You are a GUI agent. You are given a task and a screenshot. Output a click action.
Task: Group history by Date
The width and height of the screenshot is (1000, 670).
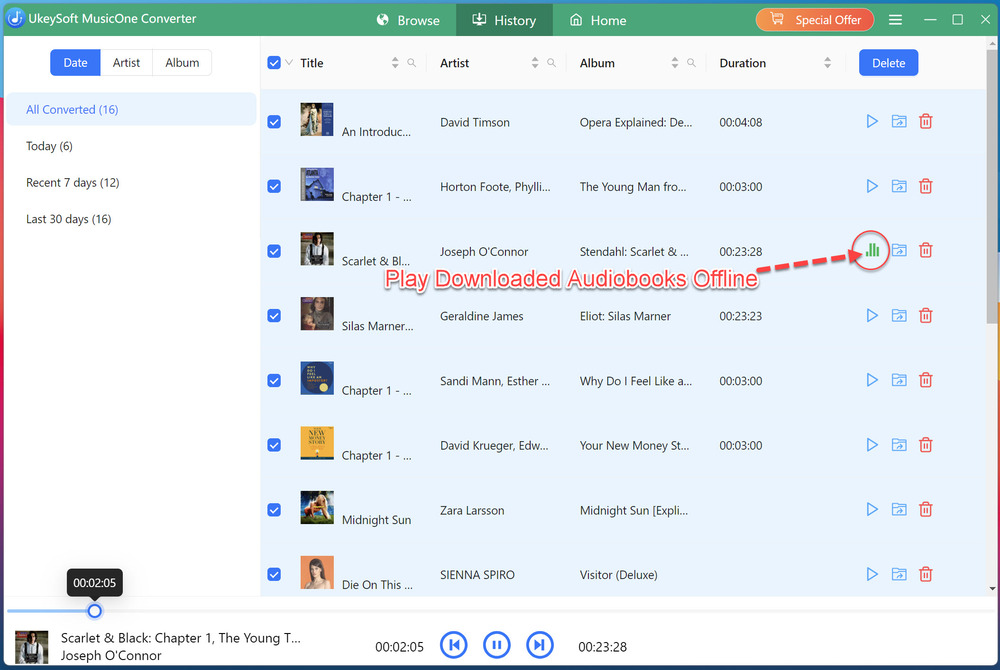pos(75,62)
